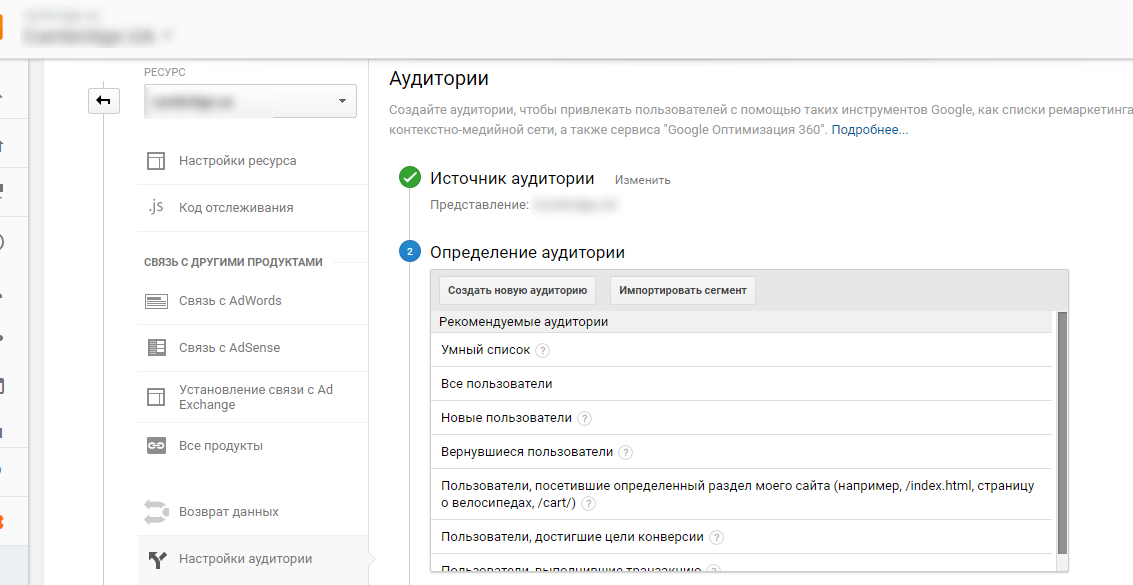Click the help icon beside Умный список
The width and height of the screenshot is (1133, 585).
543,351
